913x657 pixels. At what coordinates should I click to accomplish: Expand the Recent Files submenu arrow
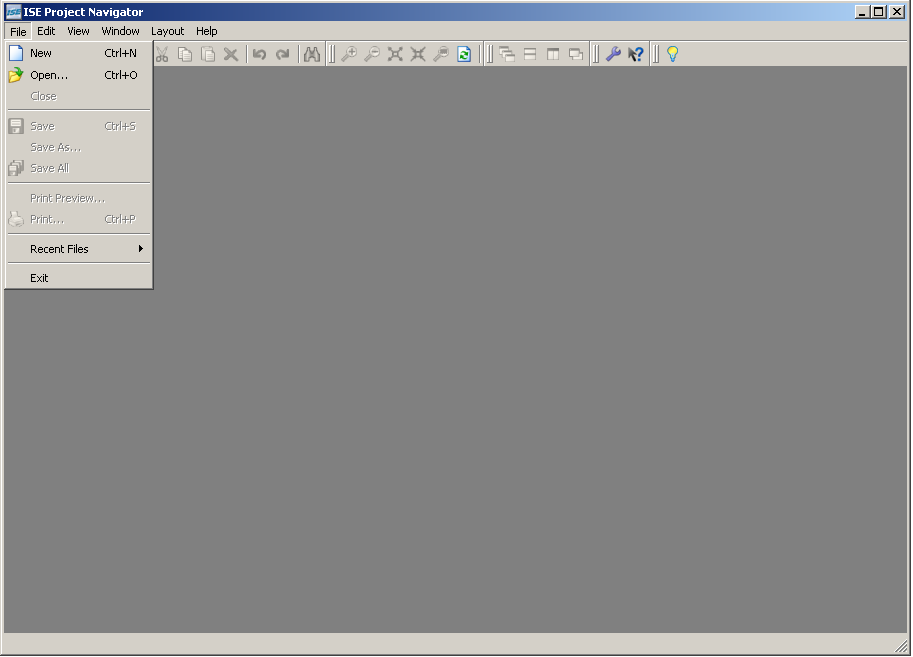(x=140, y=249)
